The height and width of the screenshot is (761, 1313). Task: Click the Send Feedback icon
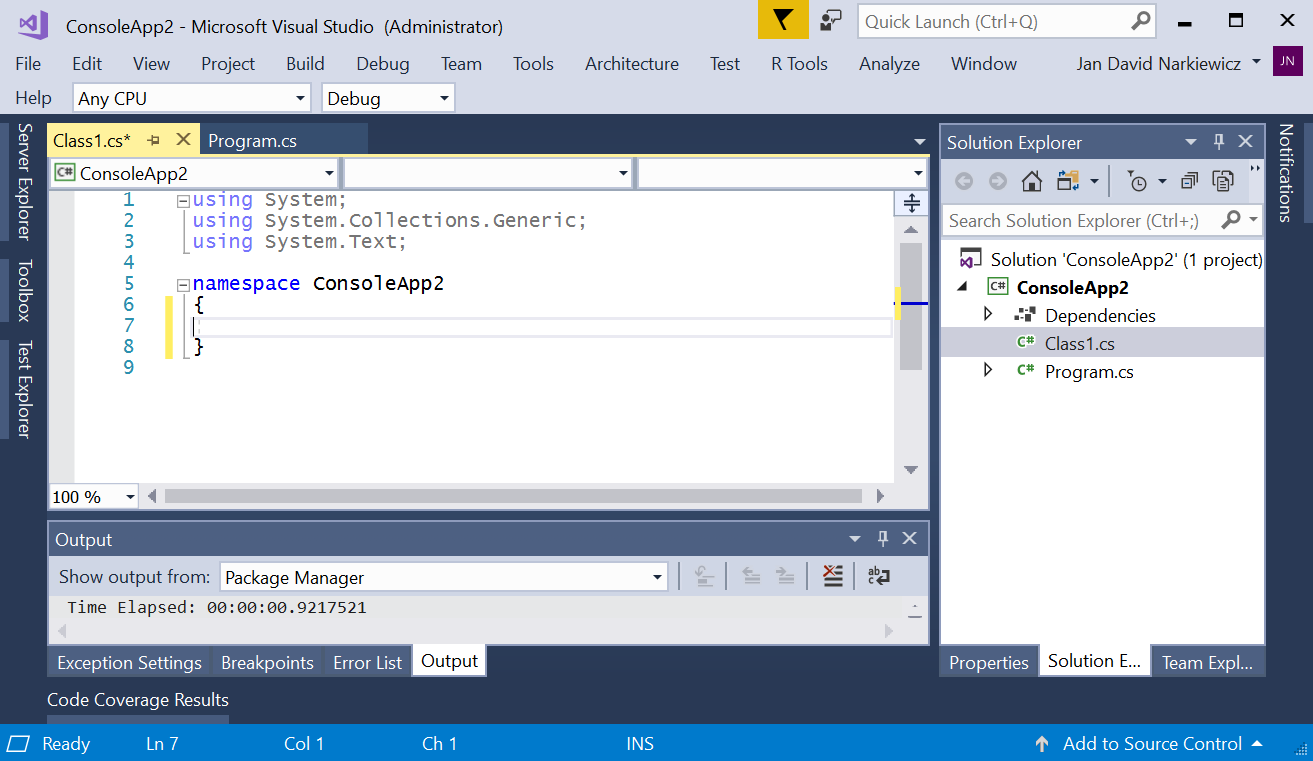(831, 20)
